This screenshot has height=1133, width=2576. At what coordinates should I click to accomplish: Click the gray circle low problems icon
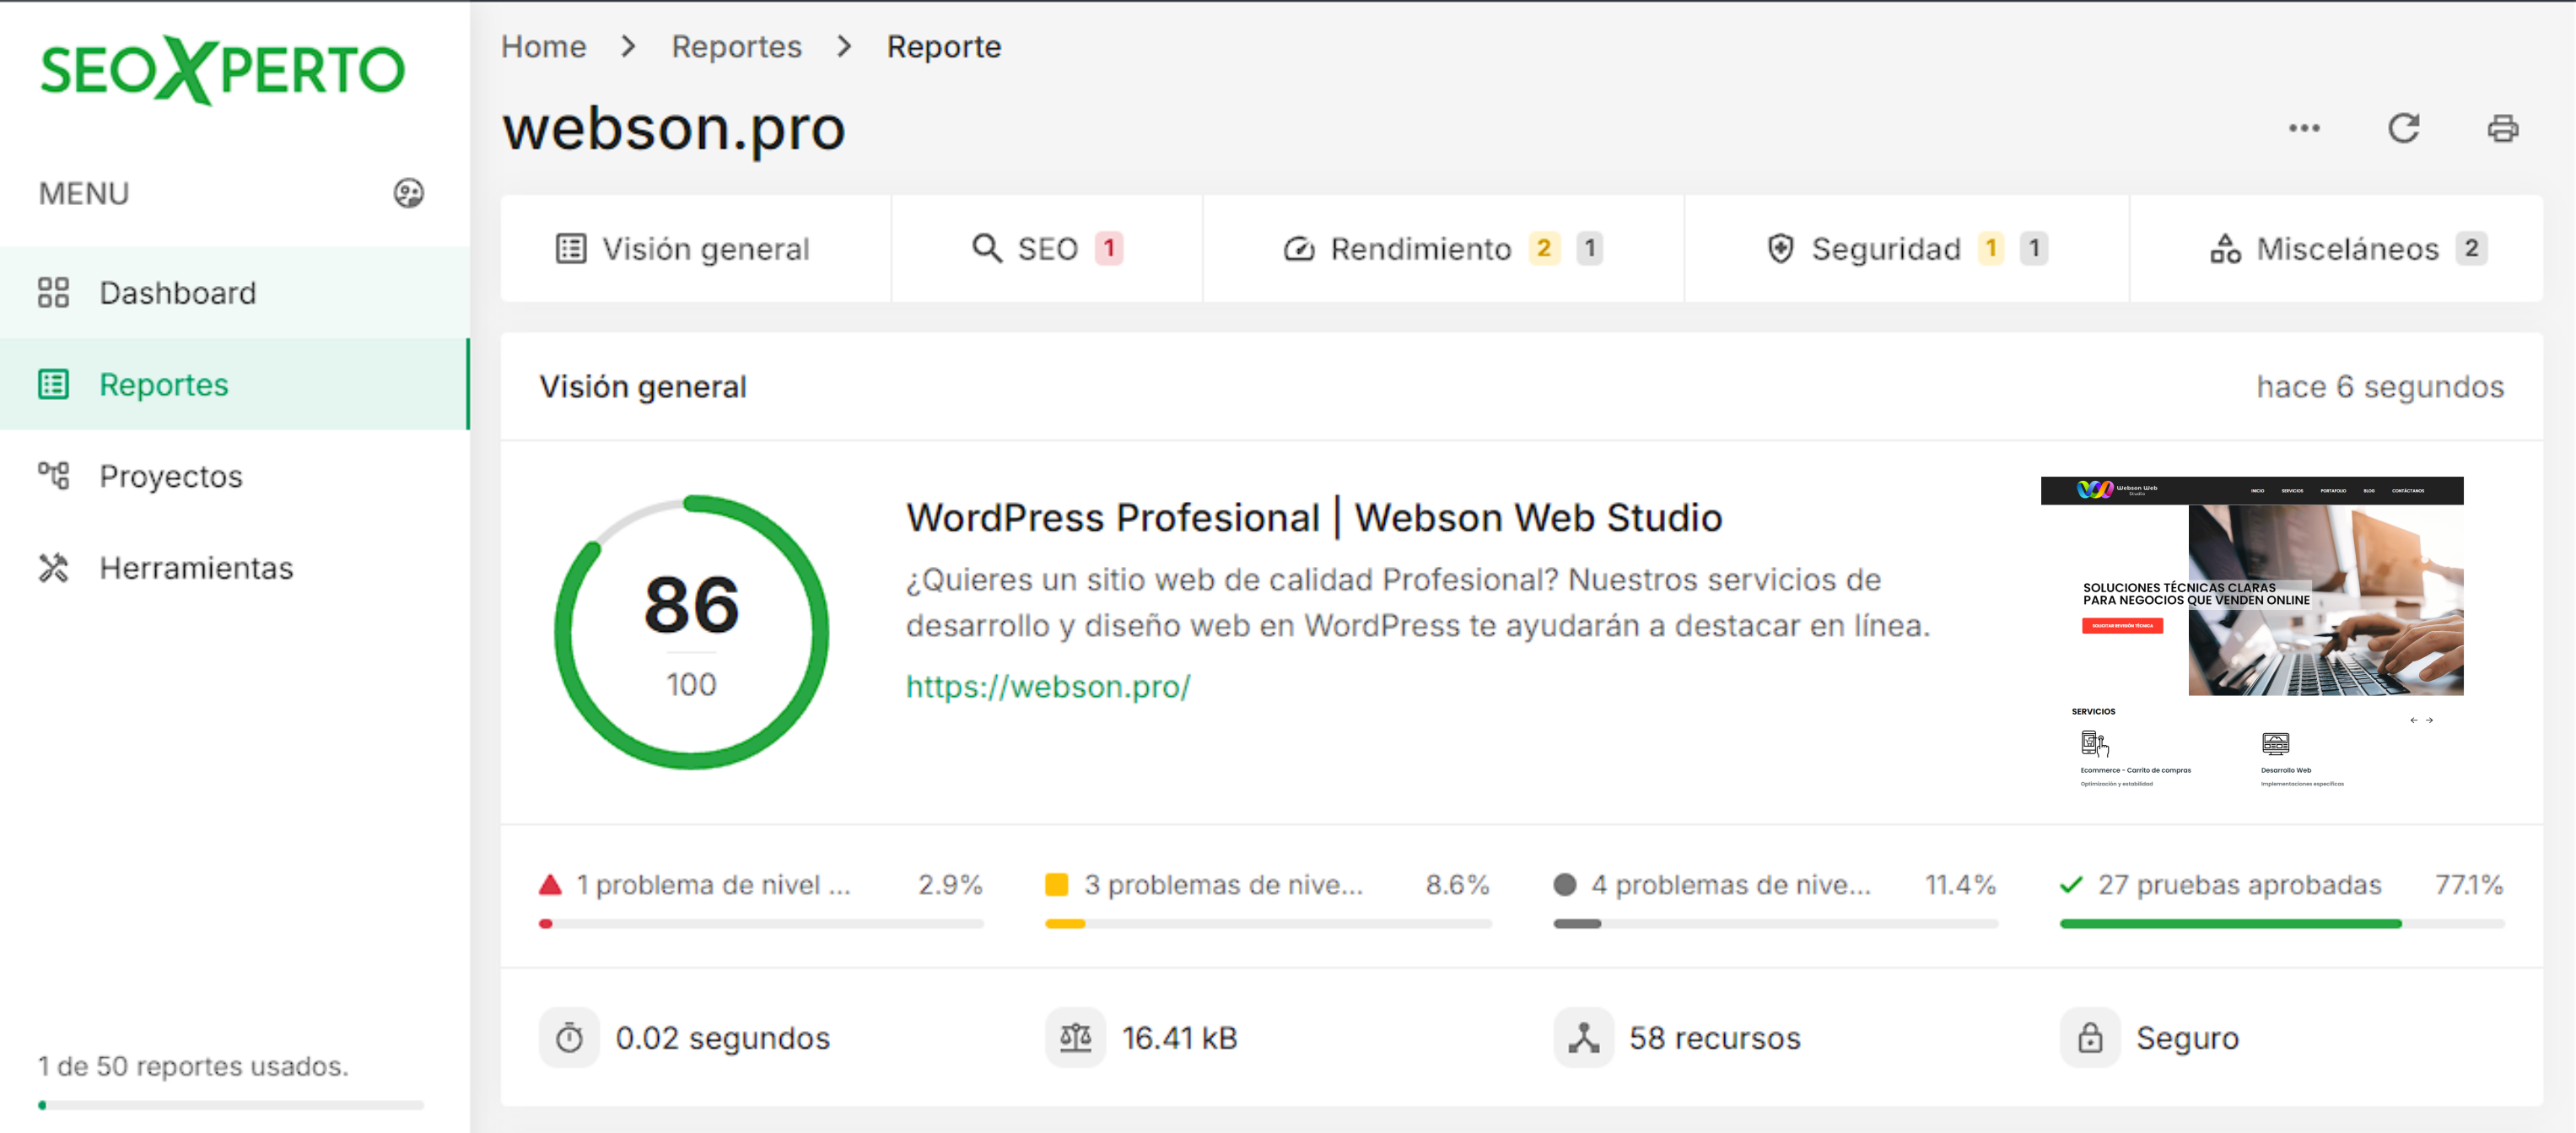[1565, 885]
